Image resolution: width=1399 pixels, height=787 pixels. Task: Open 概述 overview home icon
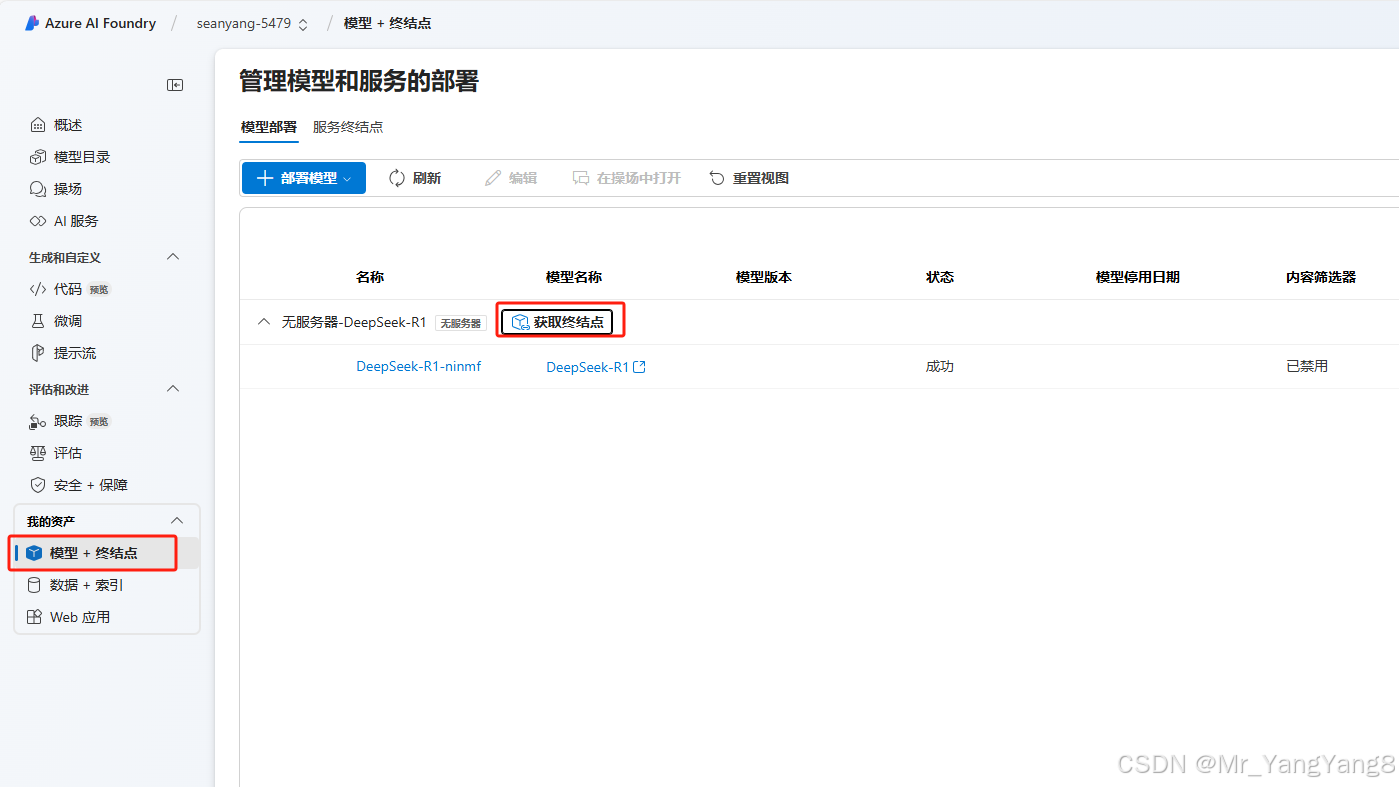[38, 125]
